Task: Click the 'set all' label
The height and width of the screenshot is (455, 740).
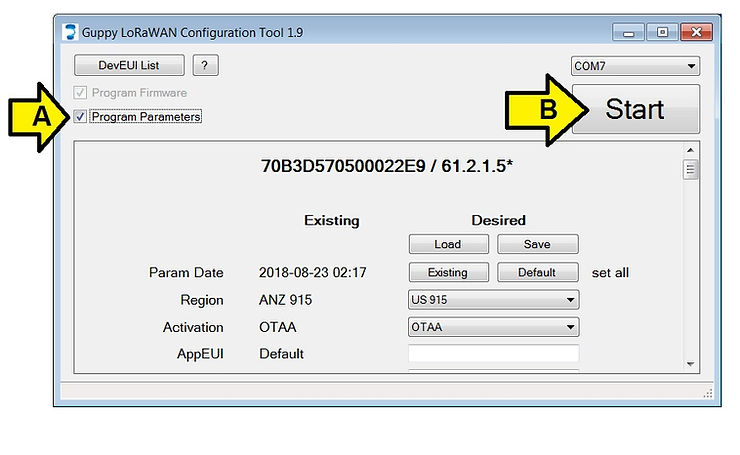Action: pyautogui.click(x=610, y=272)
